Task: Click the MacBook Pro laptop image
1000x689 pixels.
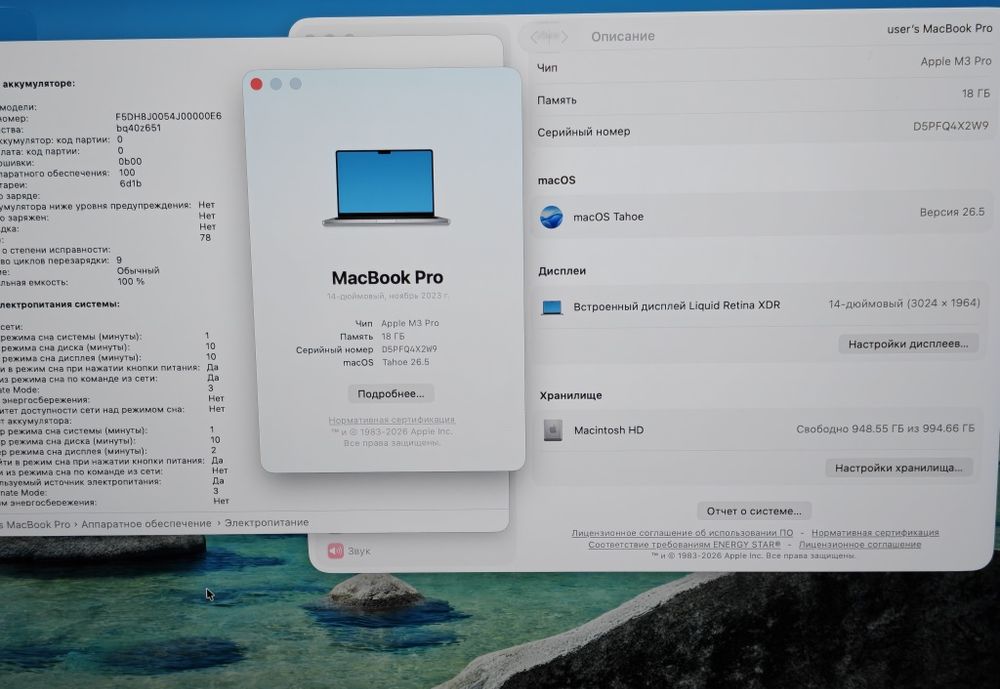Action: [386, 188]
